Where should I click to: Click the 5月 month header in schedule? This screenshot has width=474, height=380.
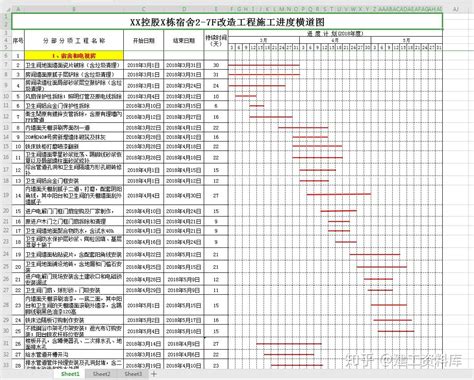tap(407, 40)
